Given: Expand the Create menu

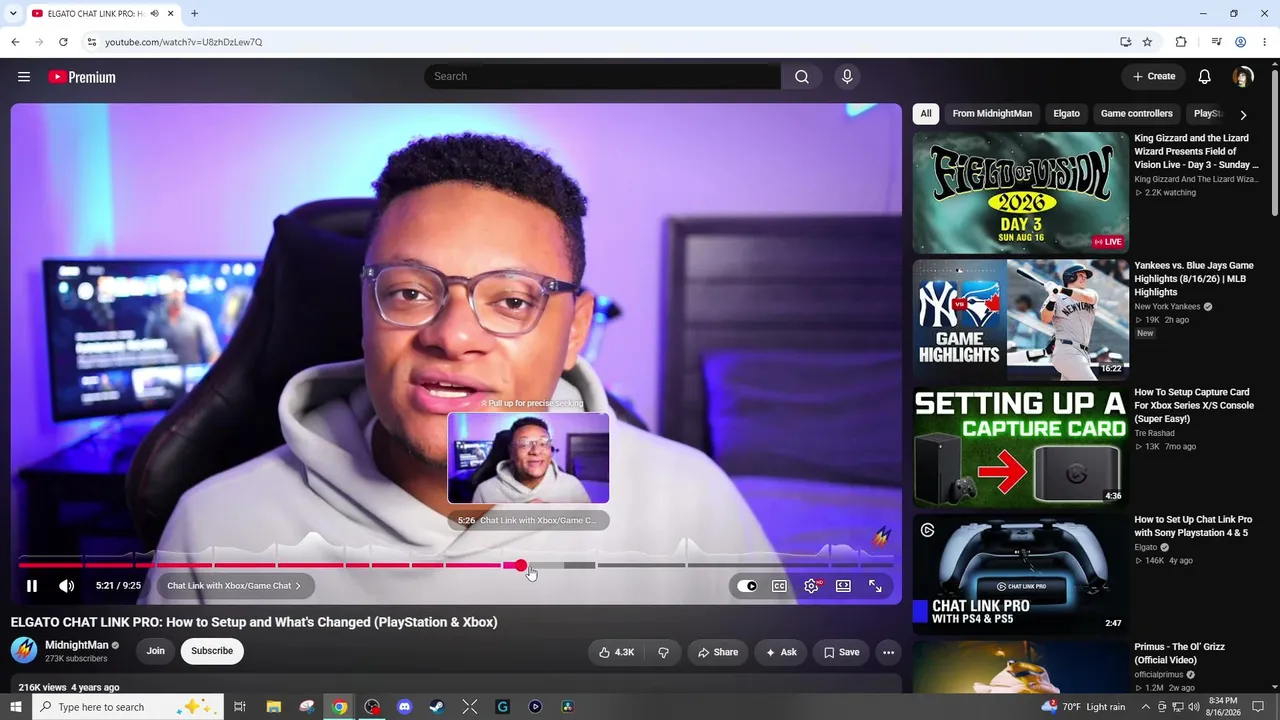Looking at the screenshot, I should coord(1154,77).
